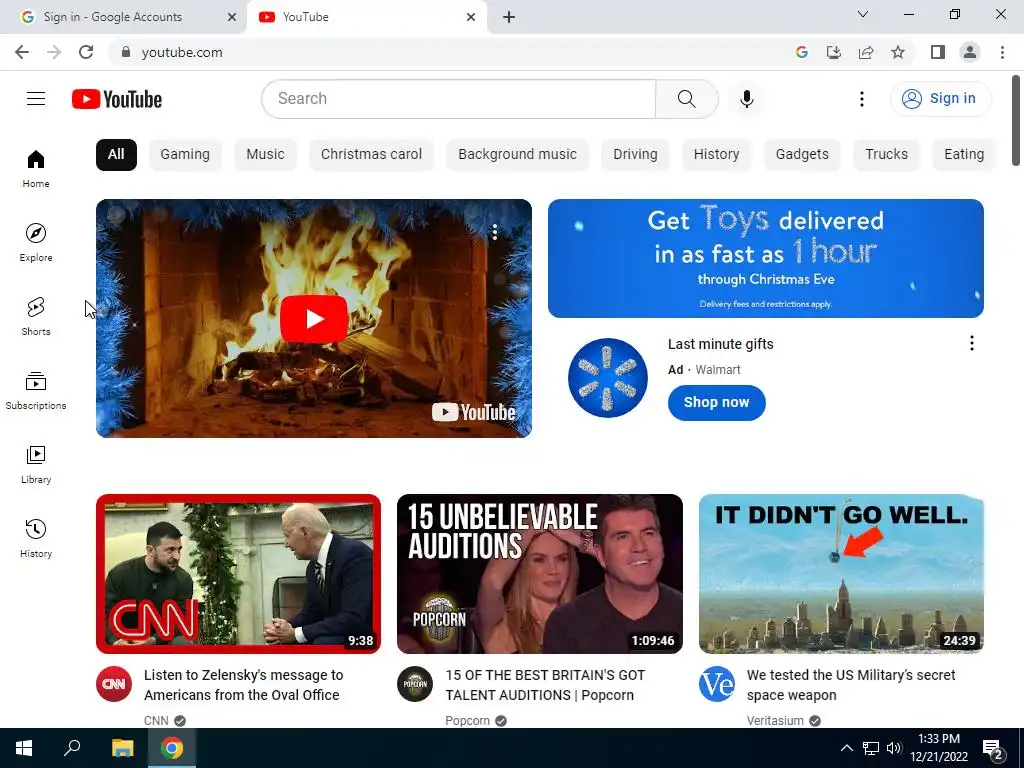Open the fireplace video three-dot options
The image size is (1024, 768).
click(494, 232)
